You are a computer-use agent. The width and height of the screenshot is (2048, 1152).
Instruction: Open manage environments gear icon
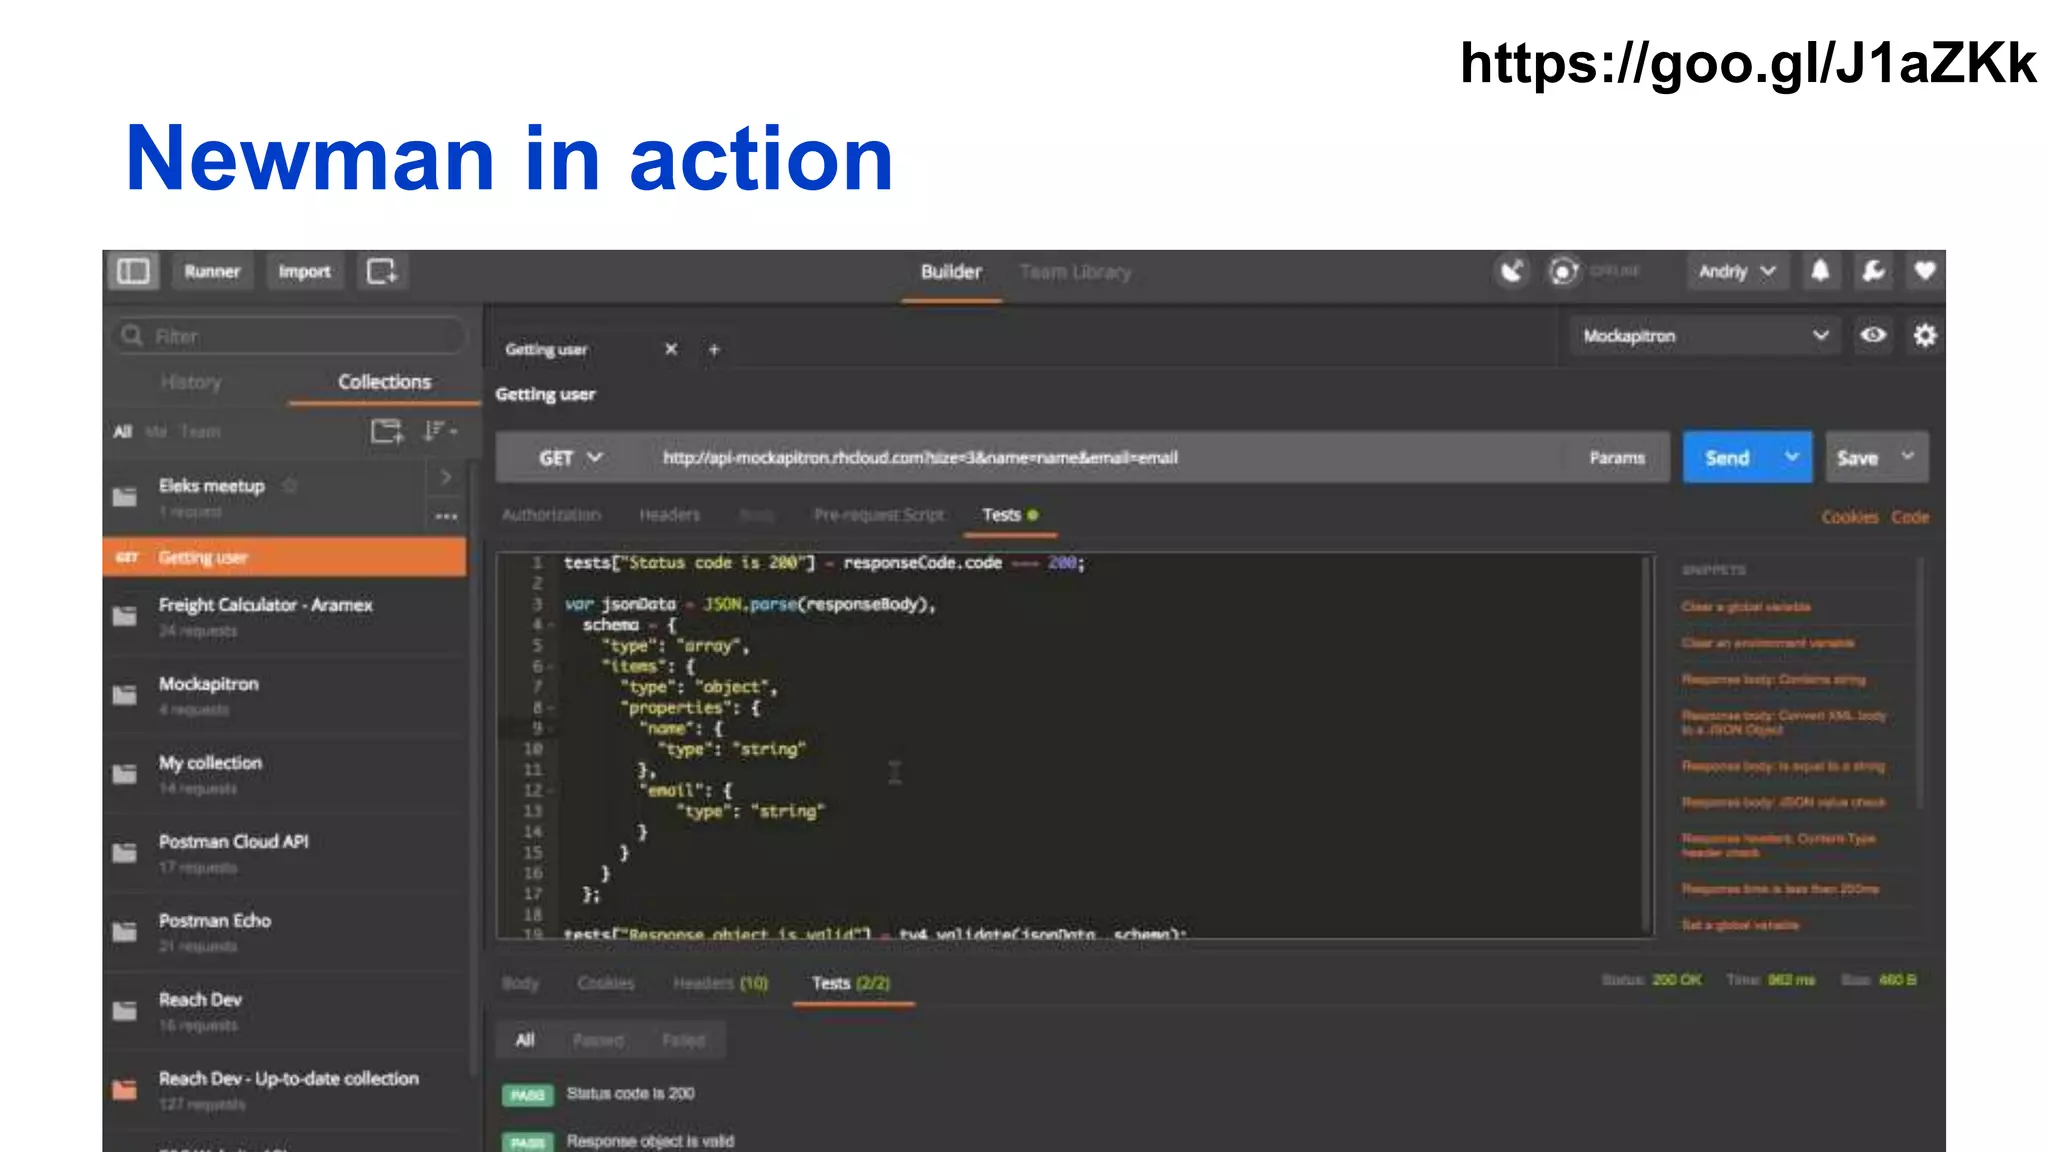tap(1924, 335)
